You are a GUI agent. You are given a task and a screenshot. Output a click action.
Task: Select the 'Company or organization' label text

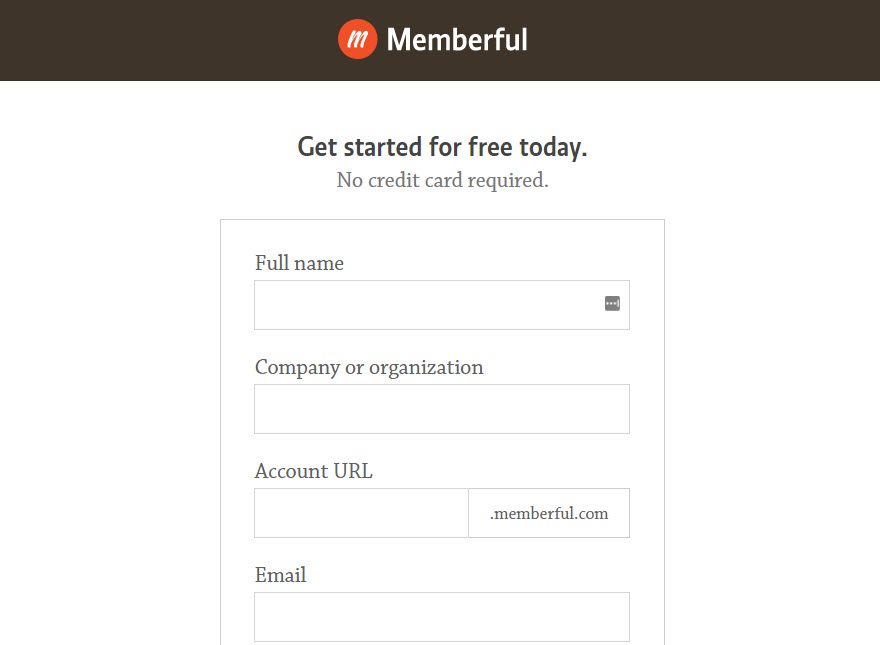coord(370,367)
